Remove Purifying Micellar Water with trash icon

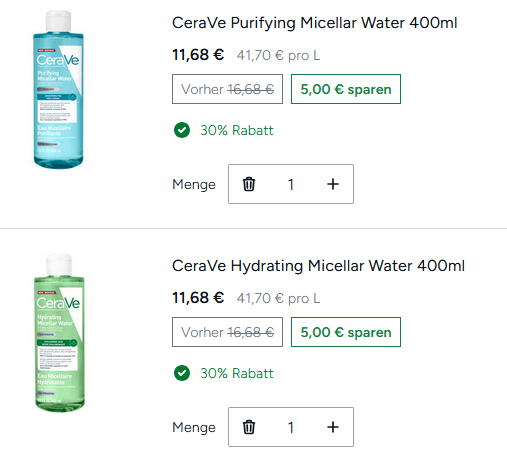click(x=249, y=184)
